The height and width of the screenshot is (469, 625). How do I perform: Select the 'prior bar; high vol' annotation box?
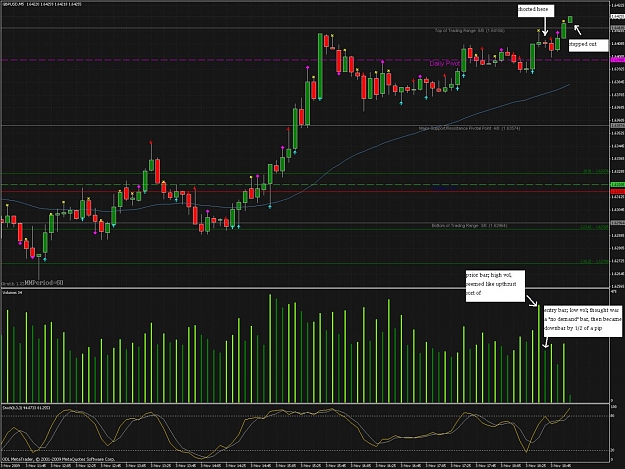495,286
